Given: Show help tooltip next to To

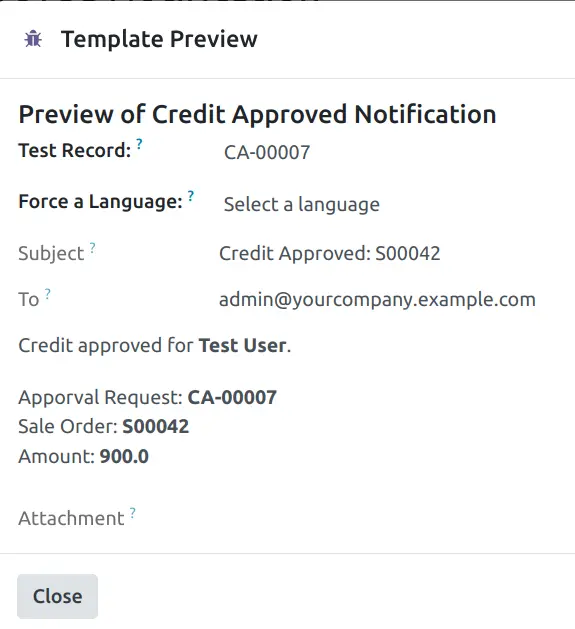Looking at the screenshot, I should (x=47, y=294).
